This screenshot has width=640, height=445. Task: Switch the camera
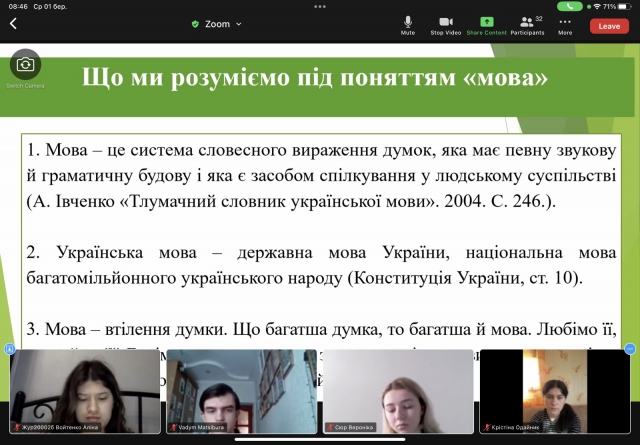click(25, 65)
